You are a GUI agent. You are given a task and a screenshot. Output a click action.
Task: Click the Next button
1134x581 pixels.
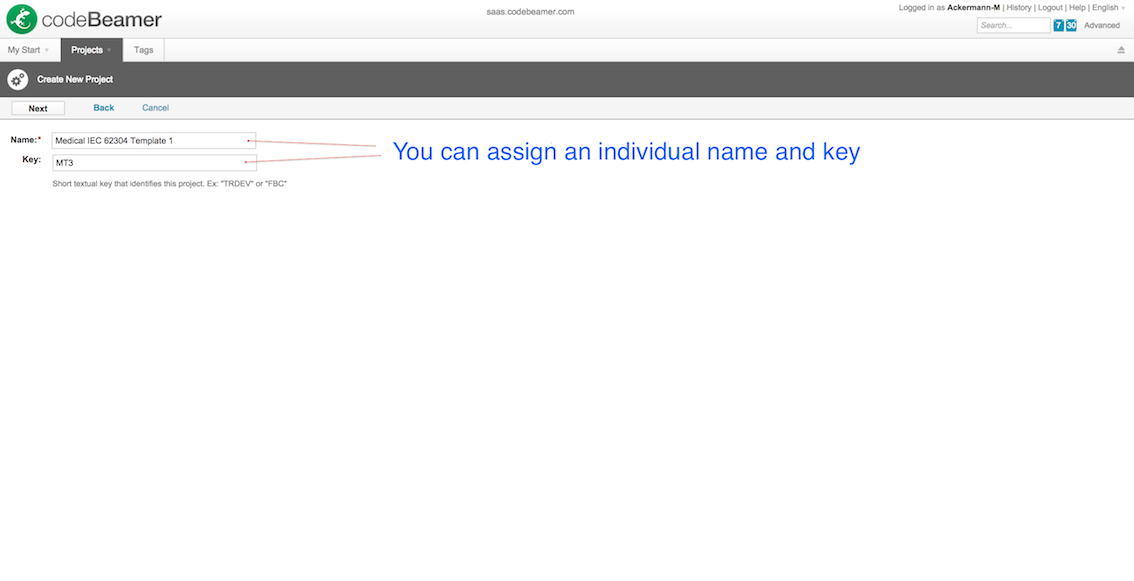[38, 108]
